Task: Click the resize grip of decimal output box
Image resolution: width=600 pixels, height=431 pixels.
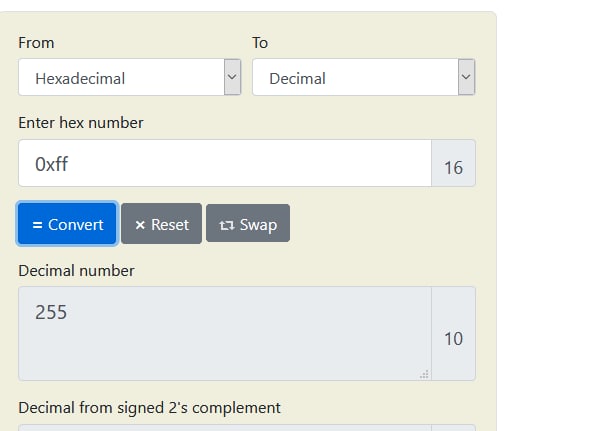Action: [x=424, y=374]
